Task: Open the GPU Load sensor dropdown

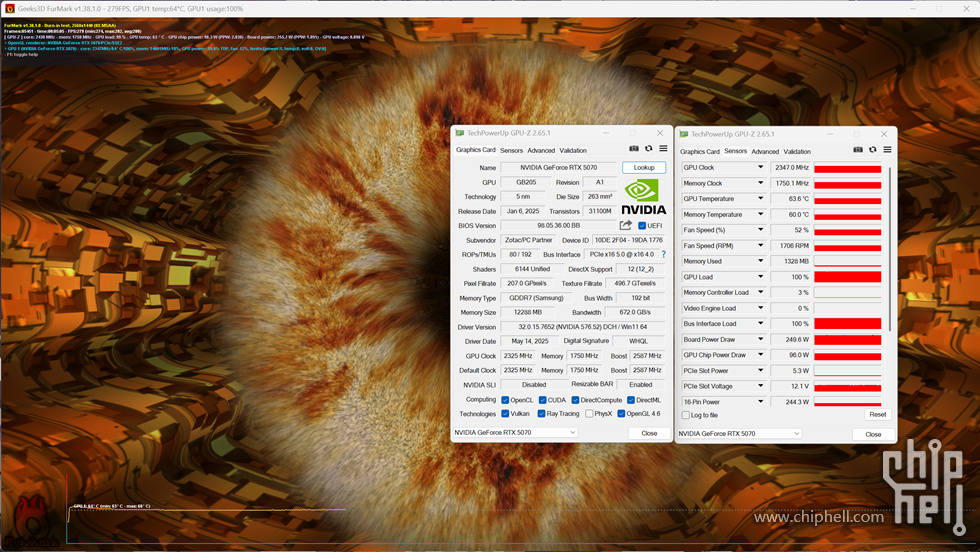Action: pos(761,277)
